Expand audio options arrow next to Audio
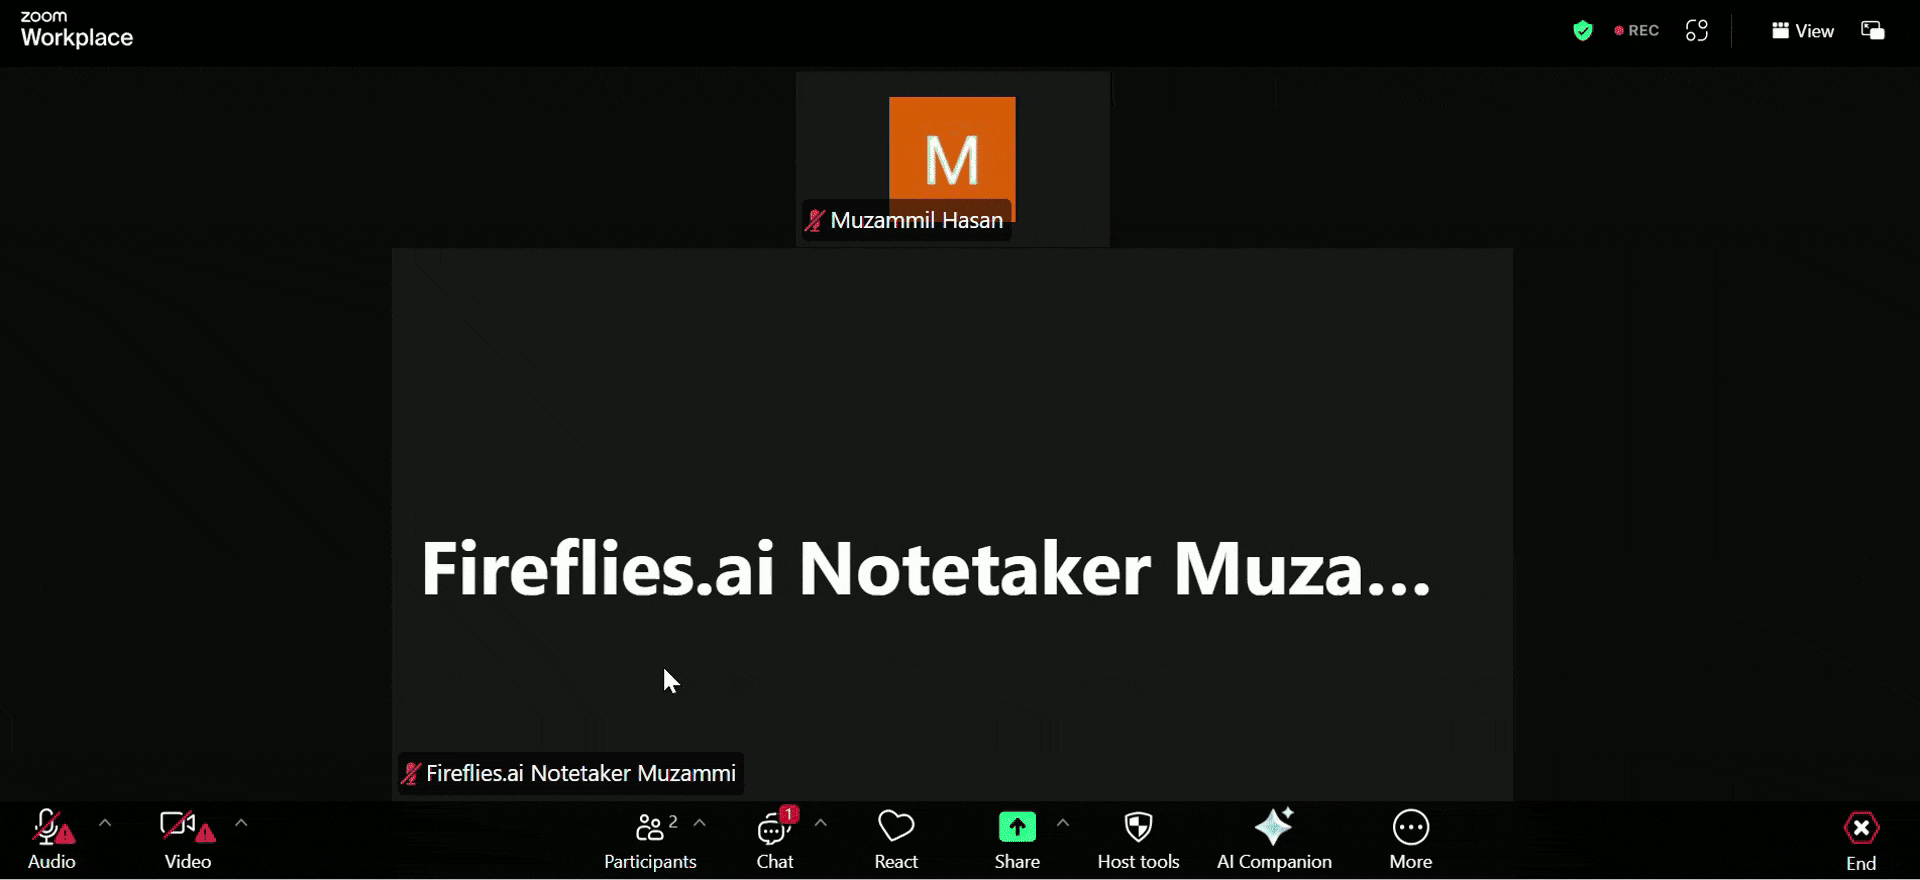This screenshot has height=880, width=1920. pos(105,823)
